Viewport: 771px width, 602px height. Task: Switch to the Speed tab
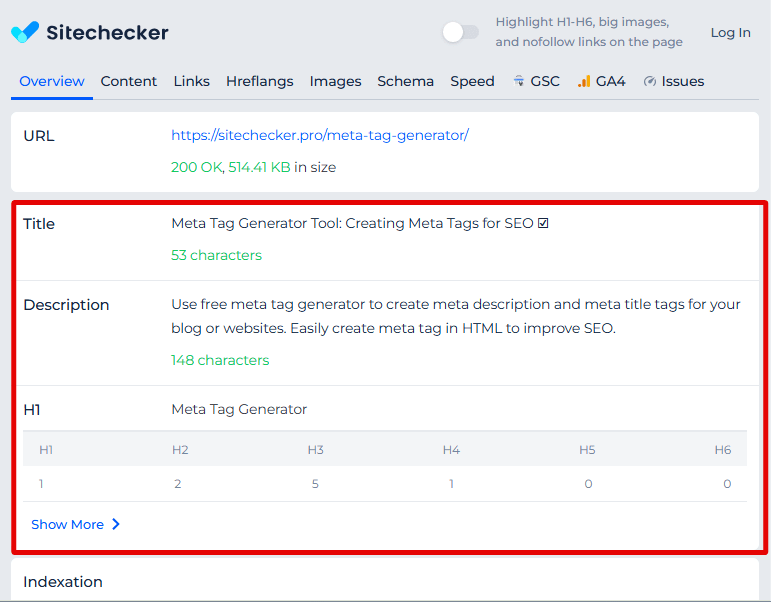pos(472,81)
